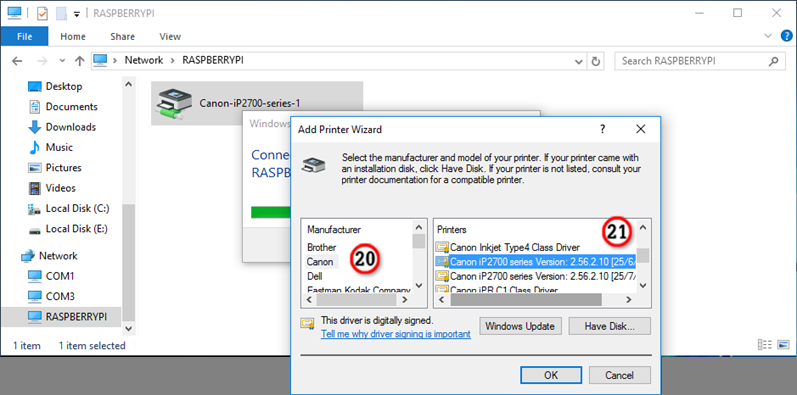The height and width of the screenshot is (395, 797).
Task: Click the Downloads arrow icon in sidebar
Action: [35, 127]
